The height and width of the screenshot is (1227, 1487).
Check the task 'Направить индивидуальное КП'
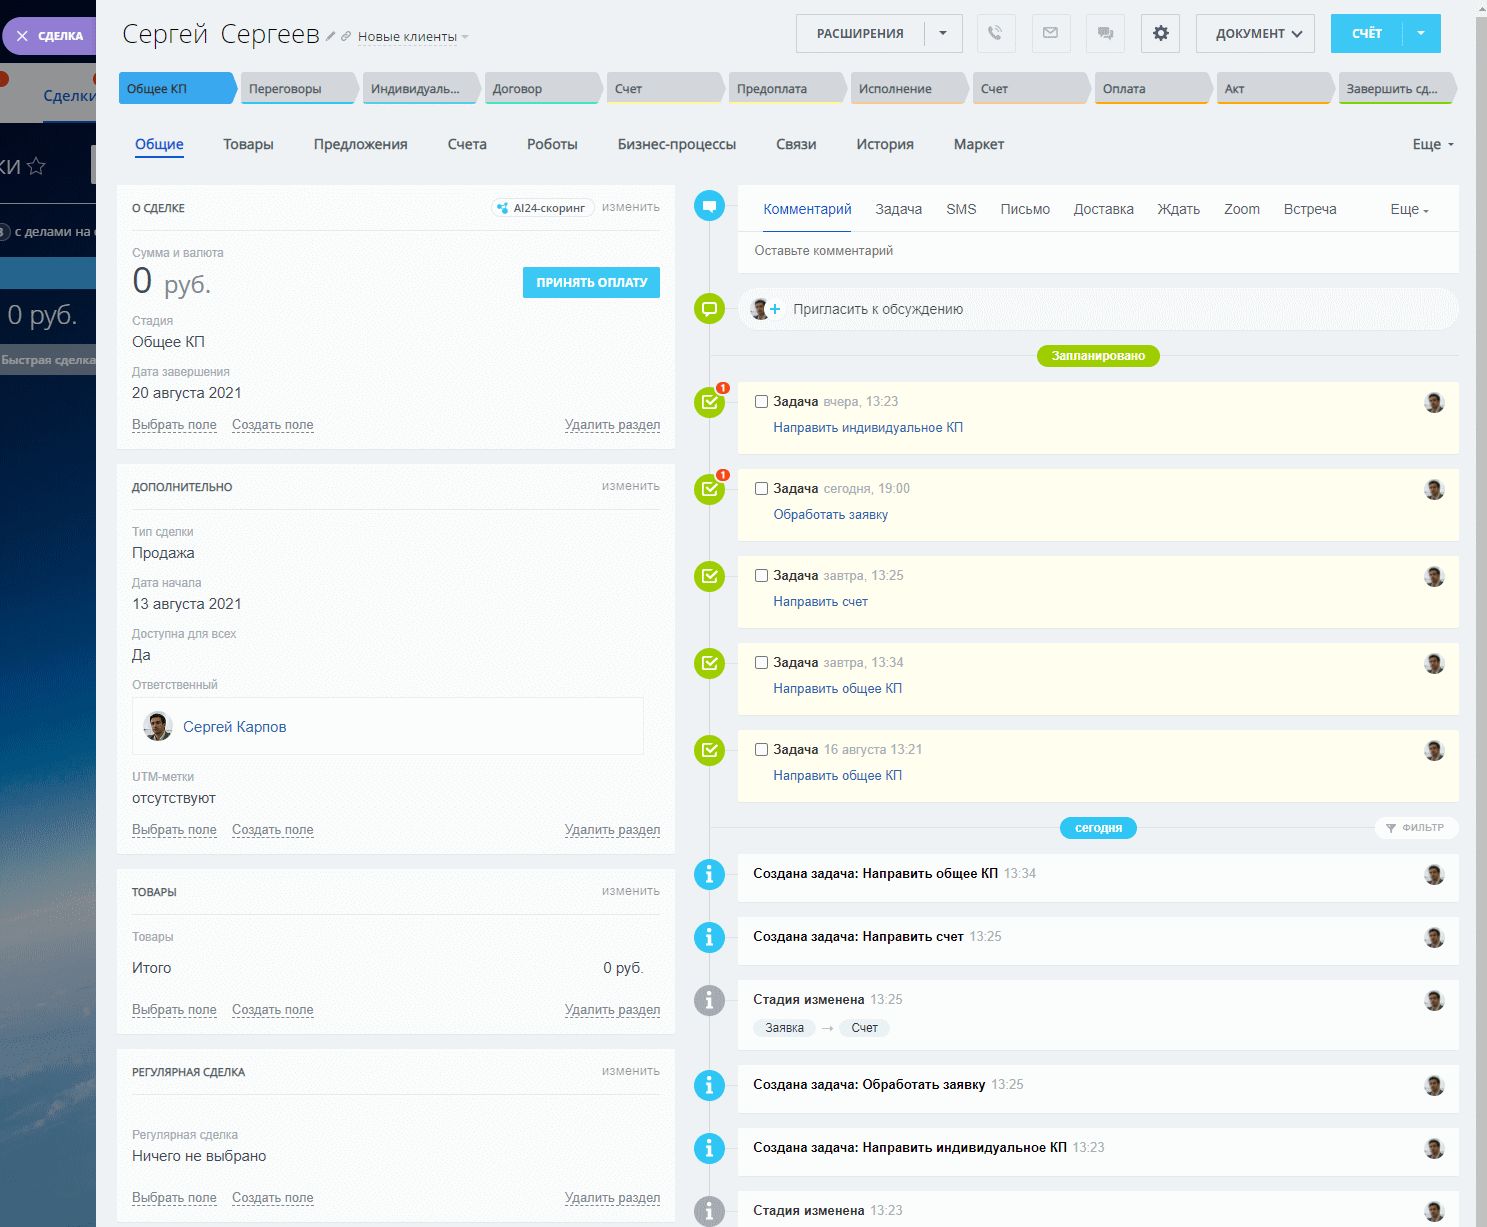(x=761, y=402)
